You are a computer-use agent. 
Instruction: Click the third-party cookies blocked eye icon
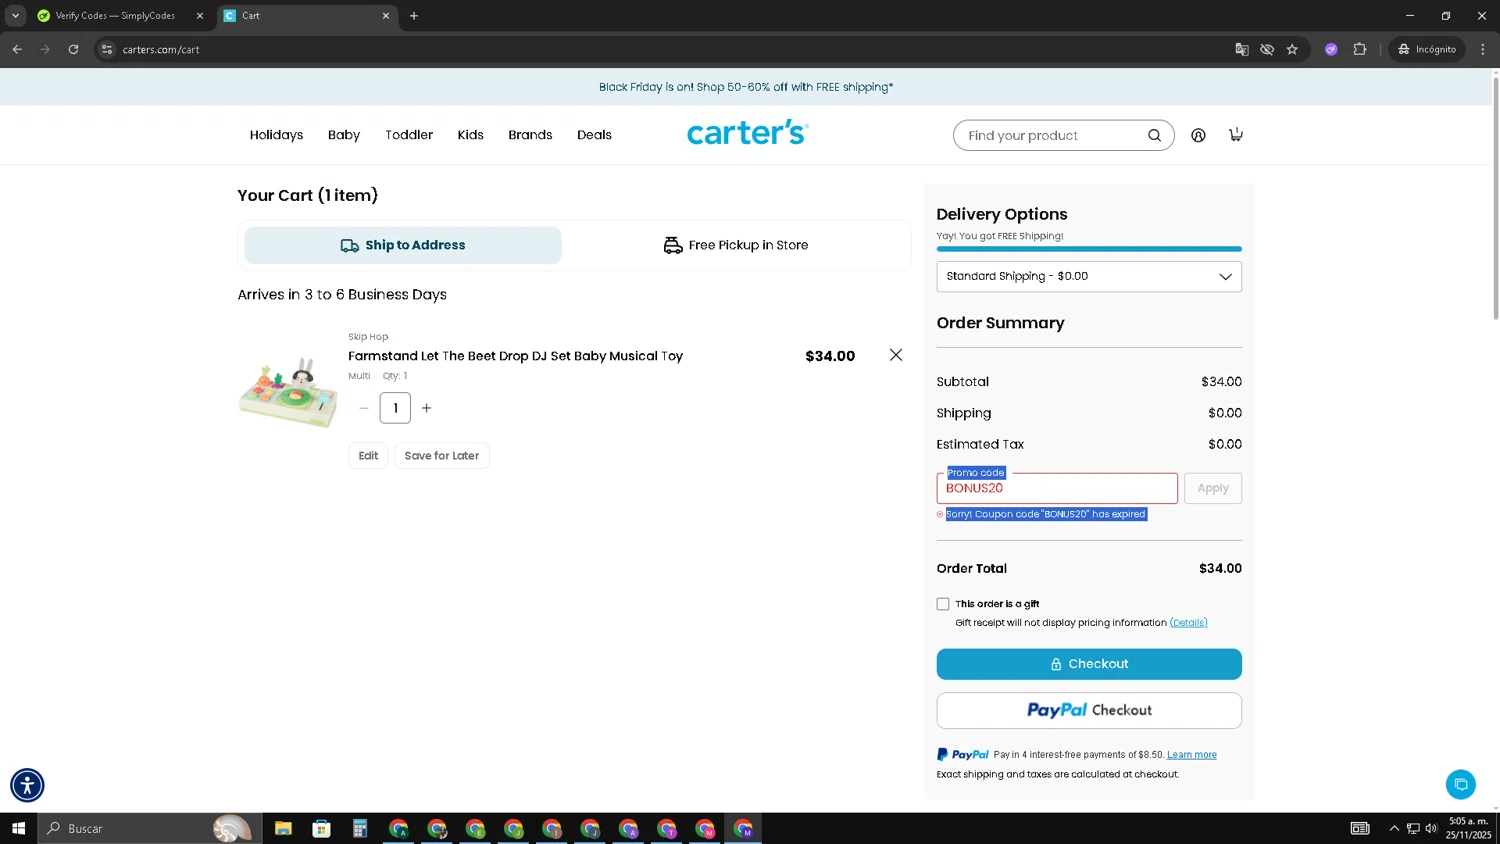click(x=1267, y=49)
